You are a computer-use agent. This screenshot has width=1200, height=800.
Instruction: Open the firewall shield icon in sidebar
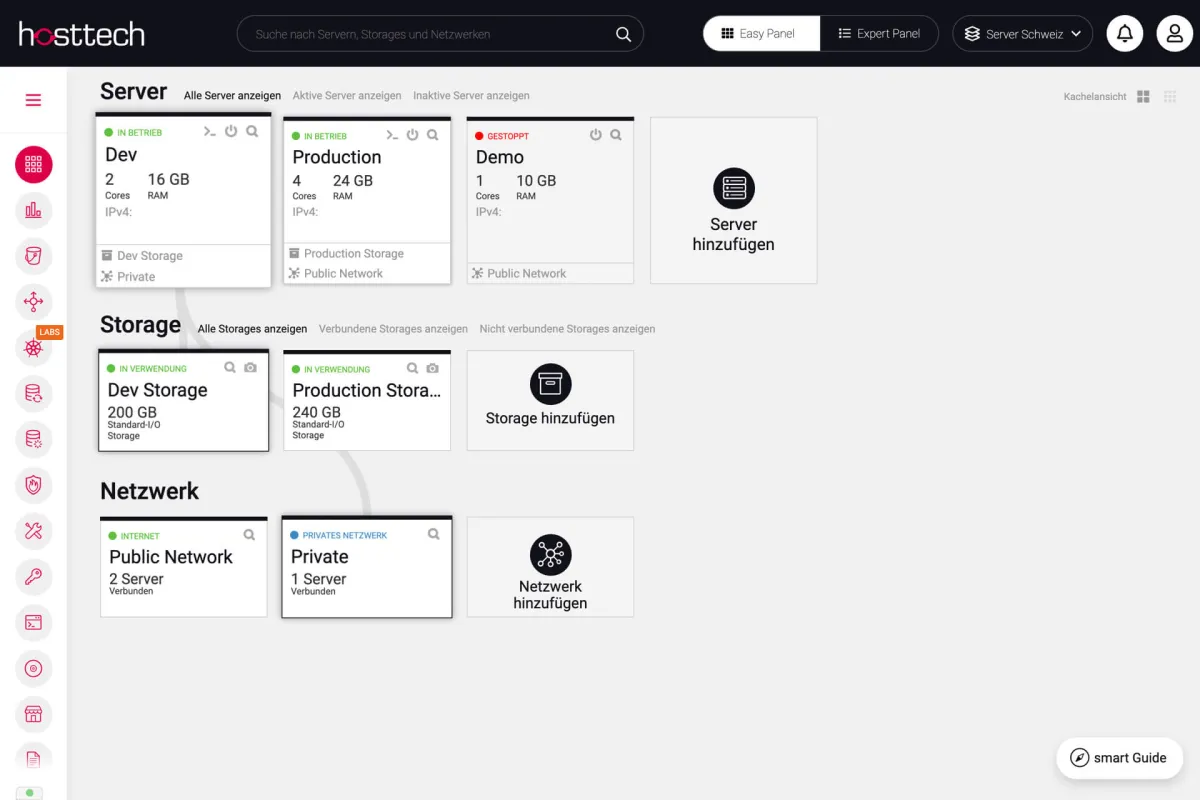click(33, 486)
